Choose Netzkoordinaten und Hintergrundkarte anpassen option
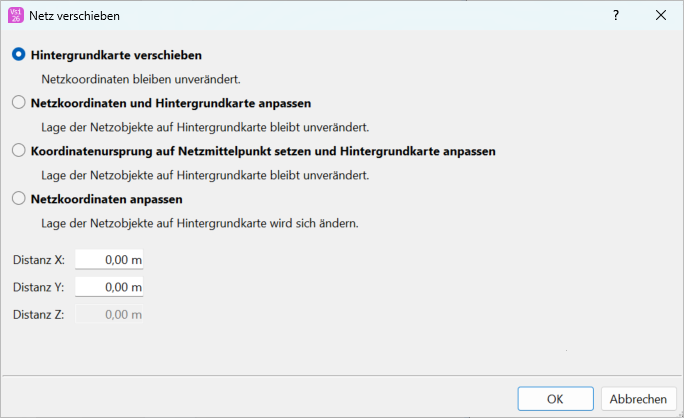This screenshot has height=418, width=684. [x=18, y=103]
